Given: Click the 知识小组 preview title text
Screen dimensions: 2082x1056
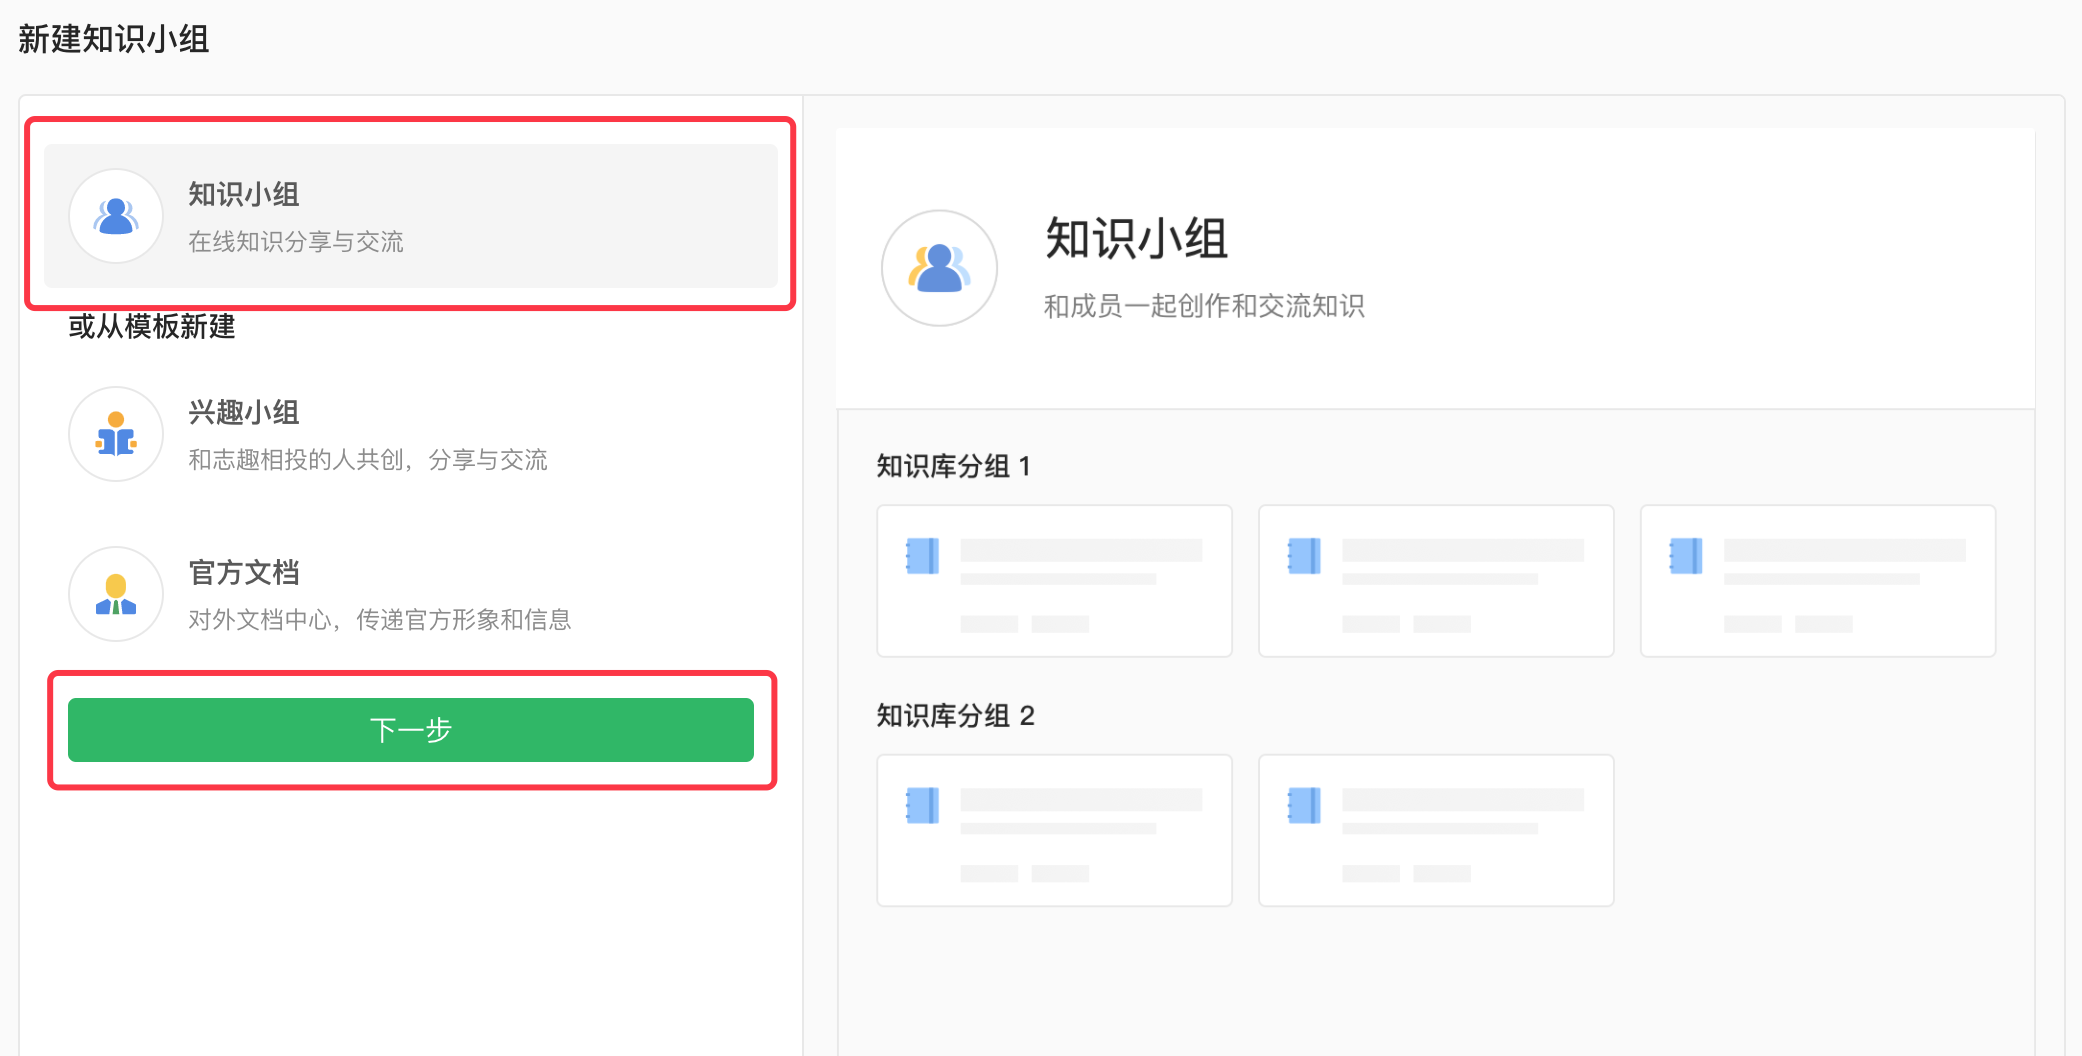Looking at the screenshot, I should coord(1136,239).
